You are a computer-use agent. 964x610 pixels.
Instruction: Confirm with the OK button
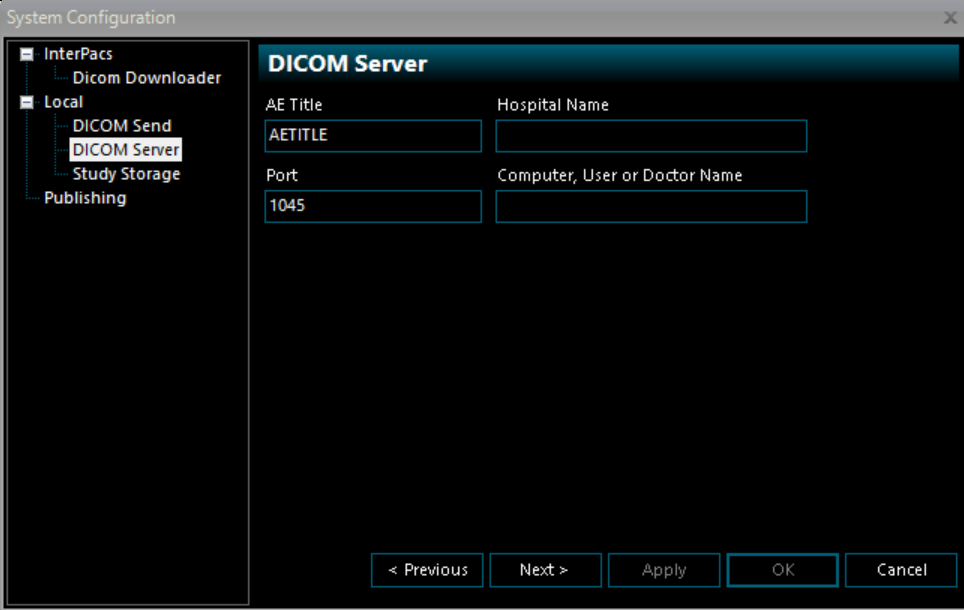[x=783, y=570]
